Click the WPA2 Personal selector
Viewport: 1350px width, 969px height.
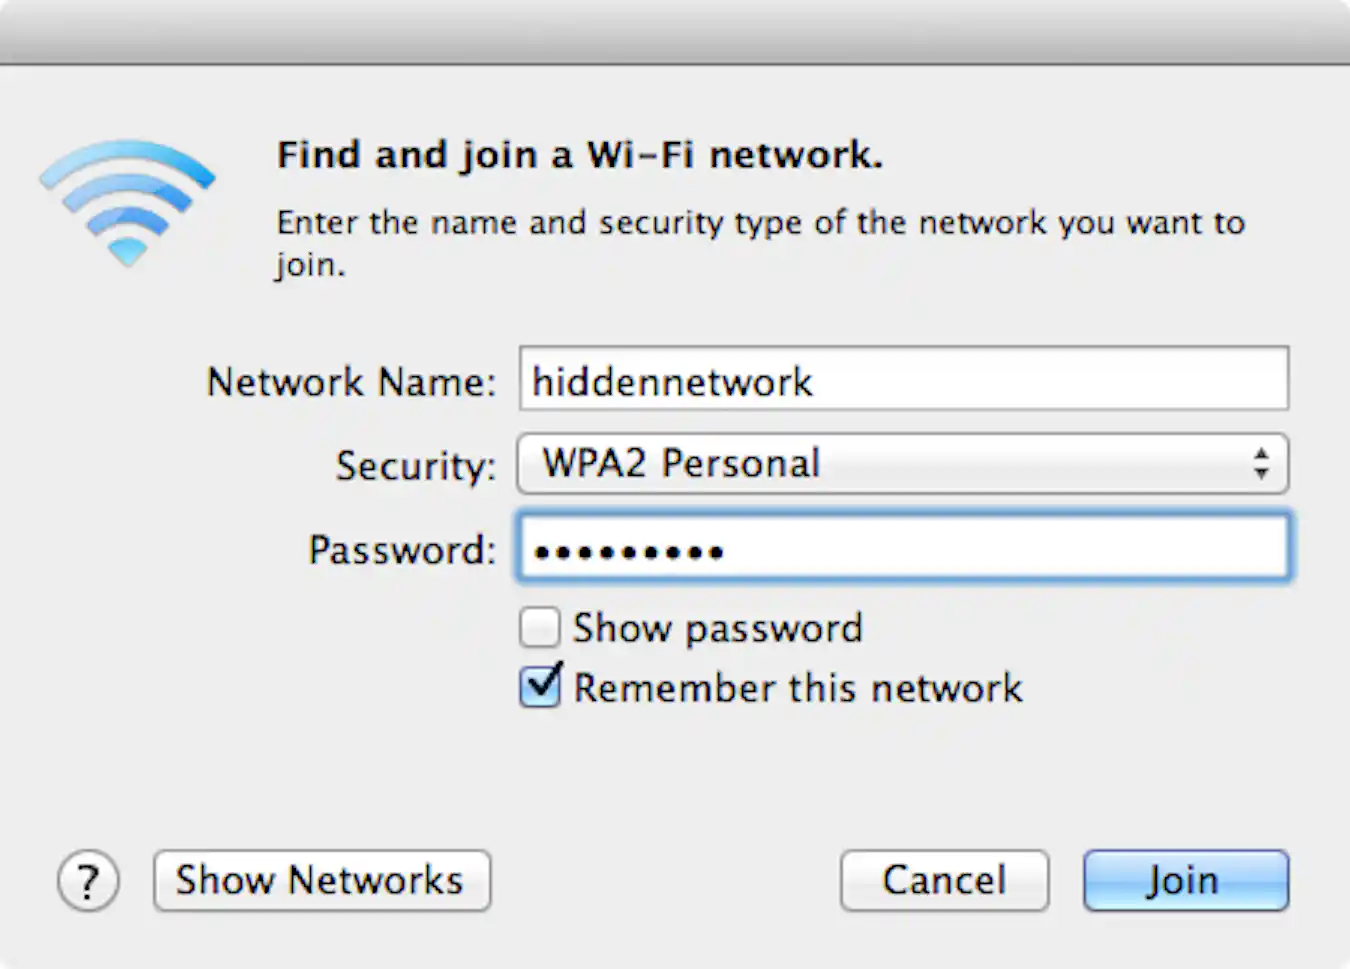click(900, 463)
